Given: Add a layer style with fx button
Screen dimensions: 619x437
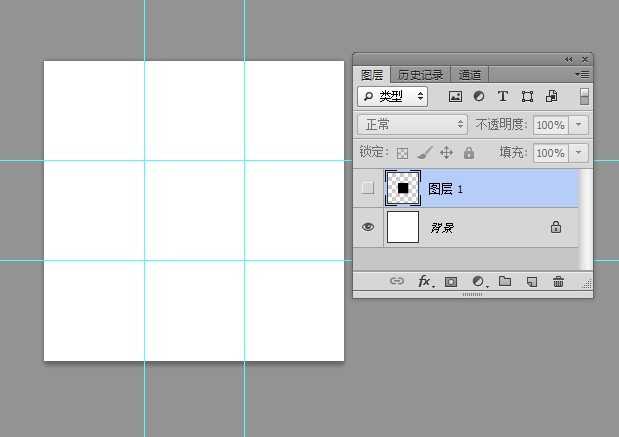Looking at the screenshot, I should coord(425,282).
